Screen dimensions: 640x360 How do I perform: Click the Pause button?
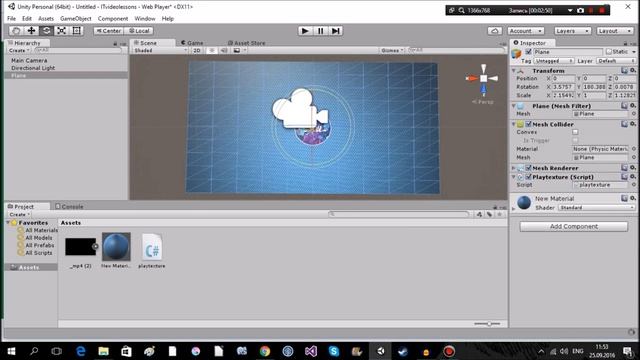point(320,31)
